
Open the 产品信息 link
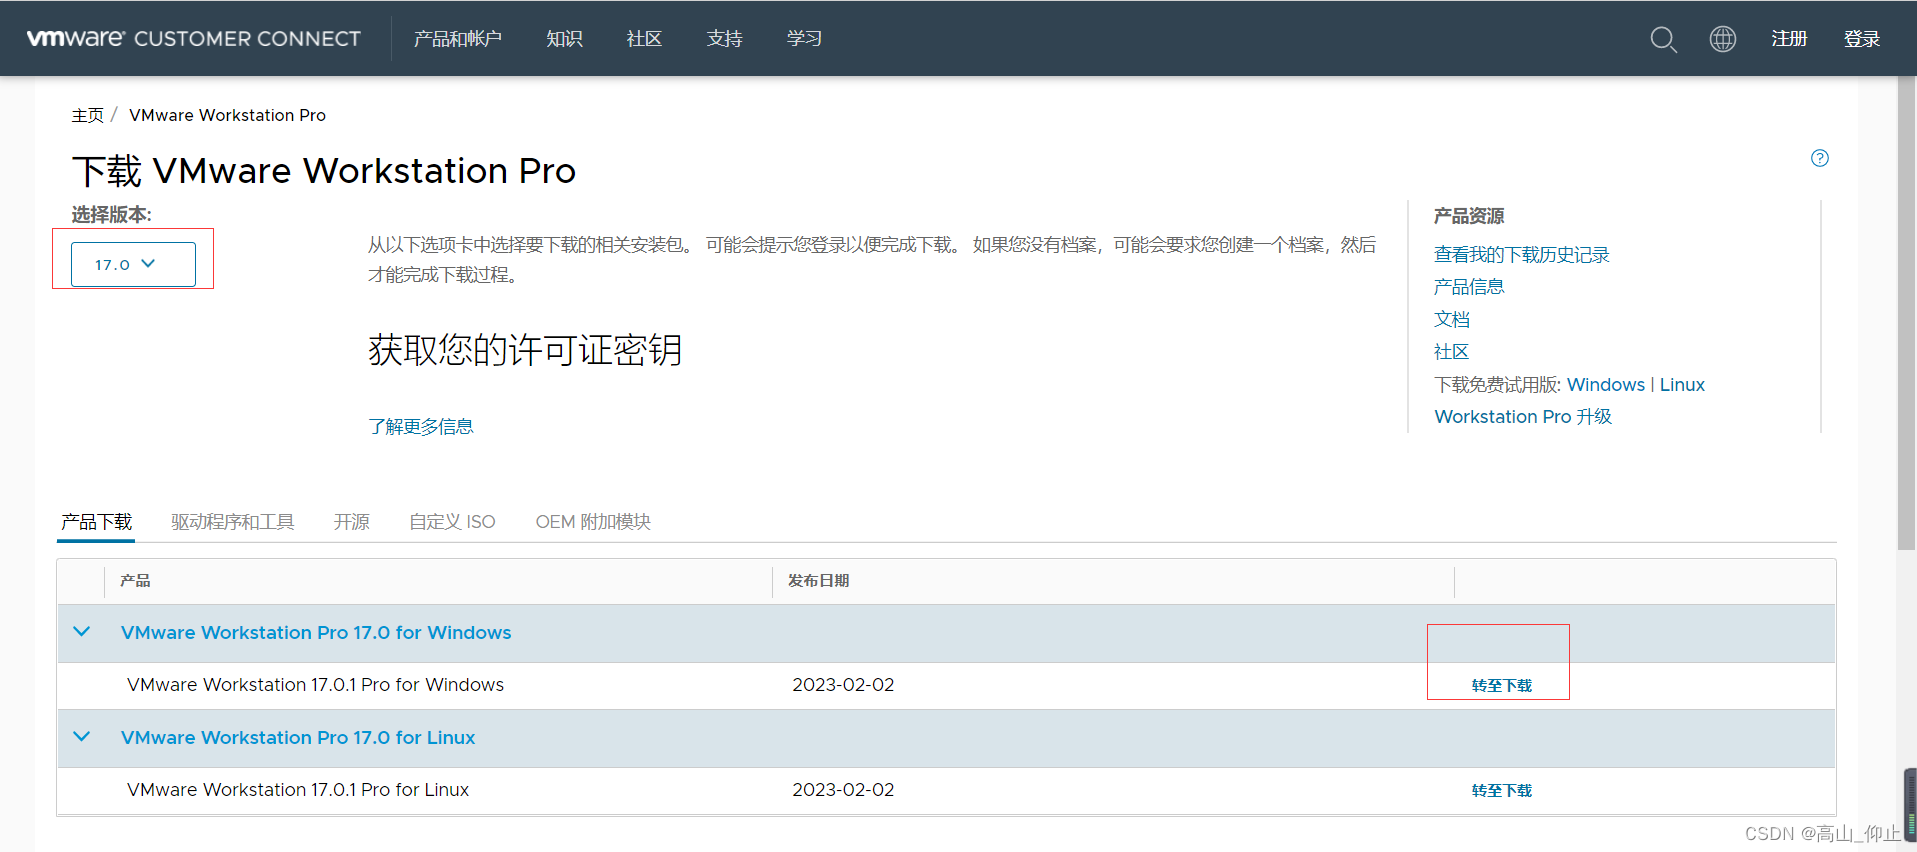tap(1468, 287)
